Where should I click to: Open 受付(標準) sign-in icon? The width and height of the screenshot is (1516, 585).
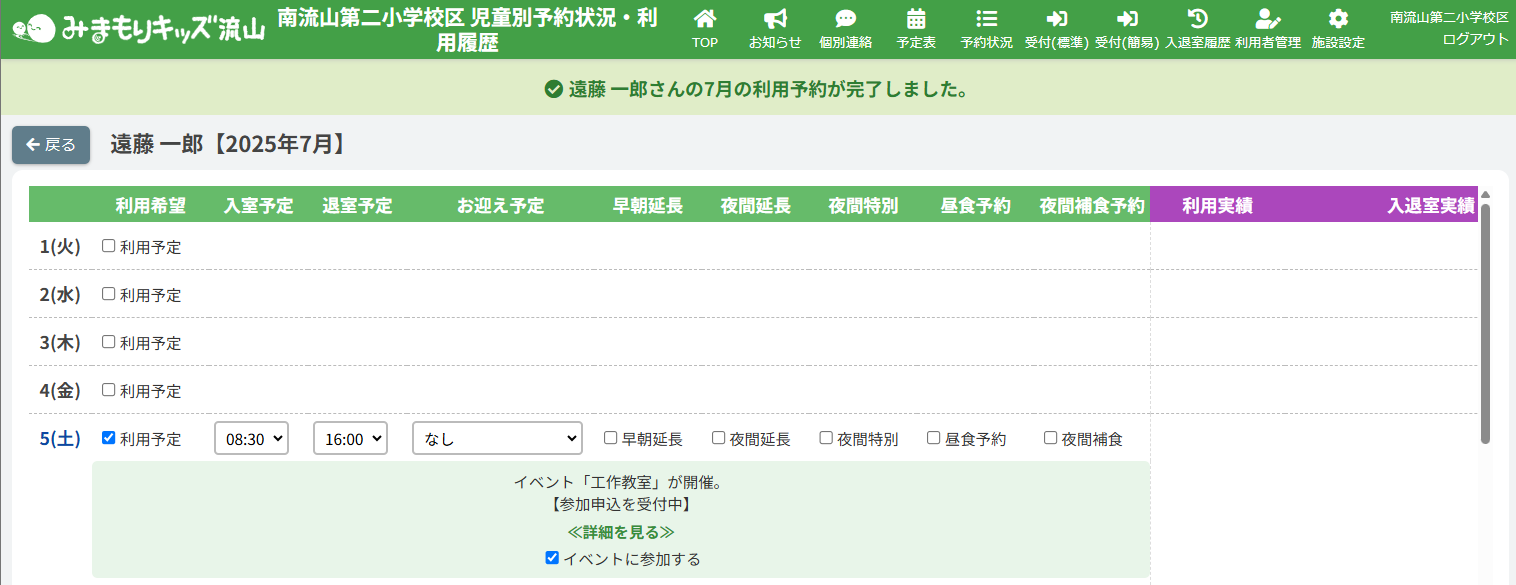coord(1056,20)
